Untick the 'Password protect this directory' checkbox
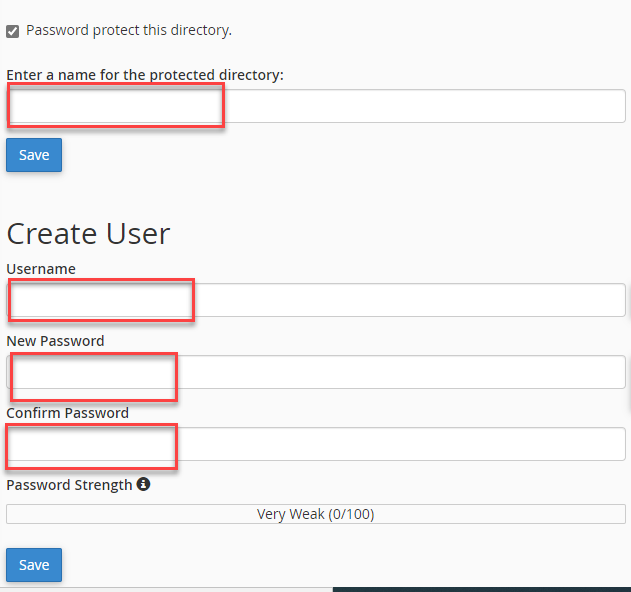The height and width of the screenshot is (592, 631). pos(12,31)
